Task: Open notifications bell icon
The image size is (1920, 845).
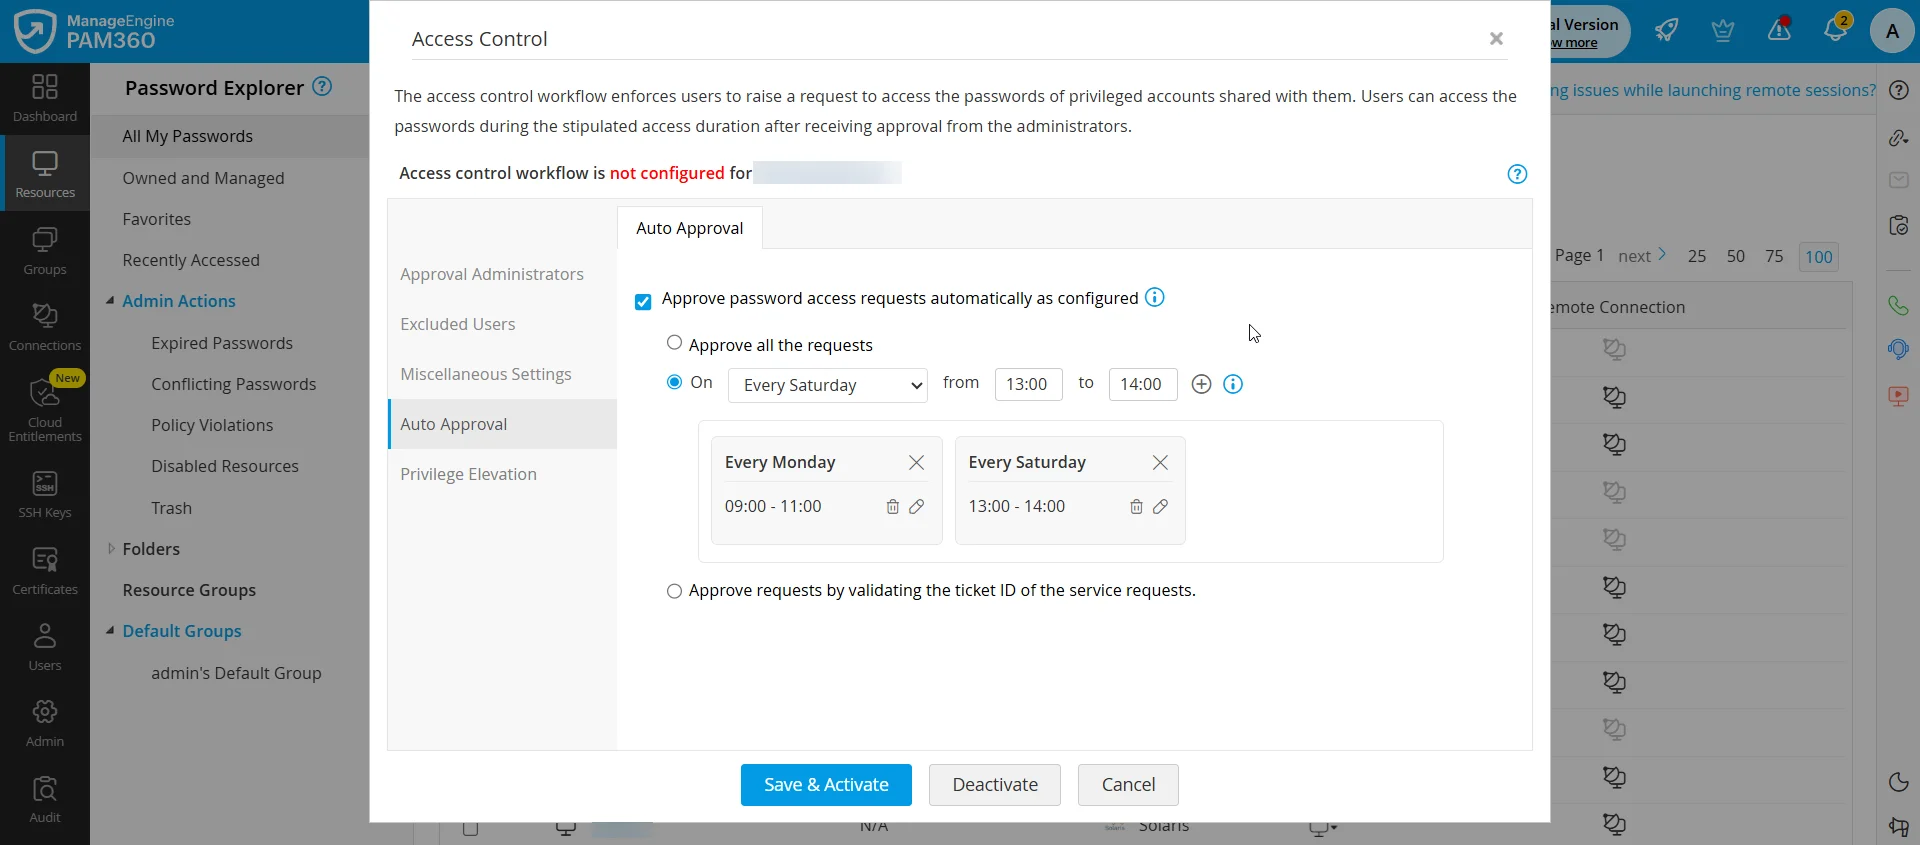Action: [1835, 30]
